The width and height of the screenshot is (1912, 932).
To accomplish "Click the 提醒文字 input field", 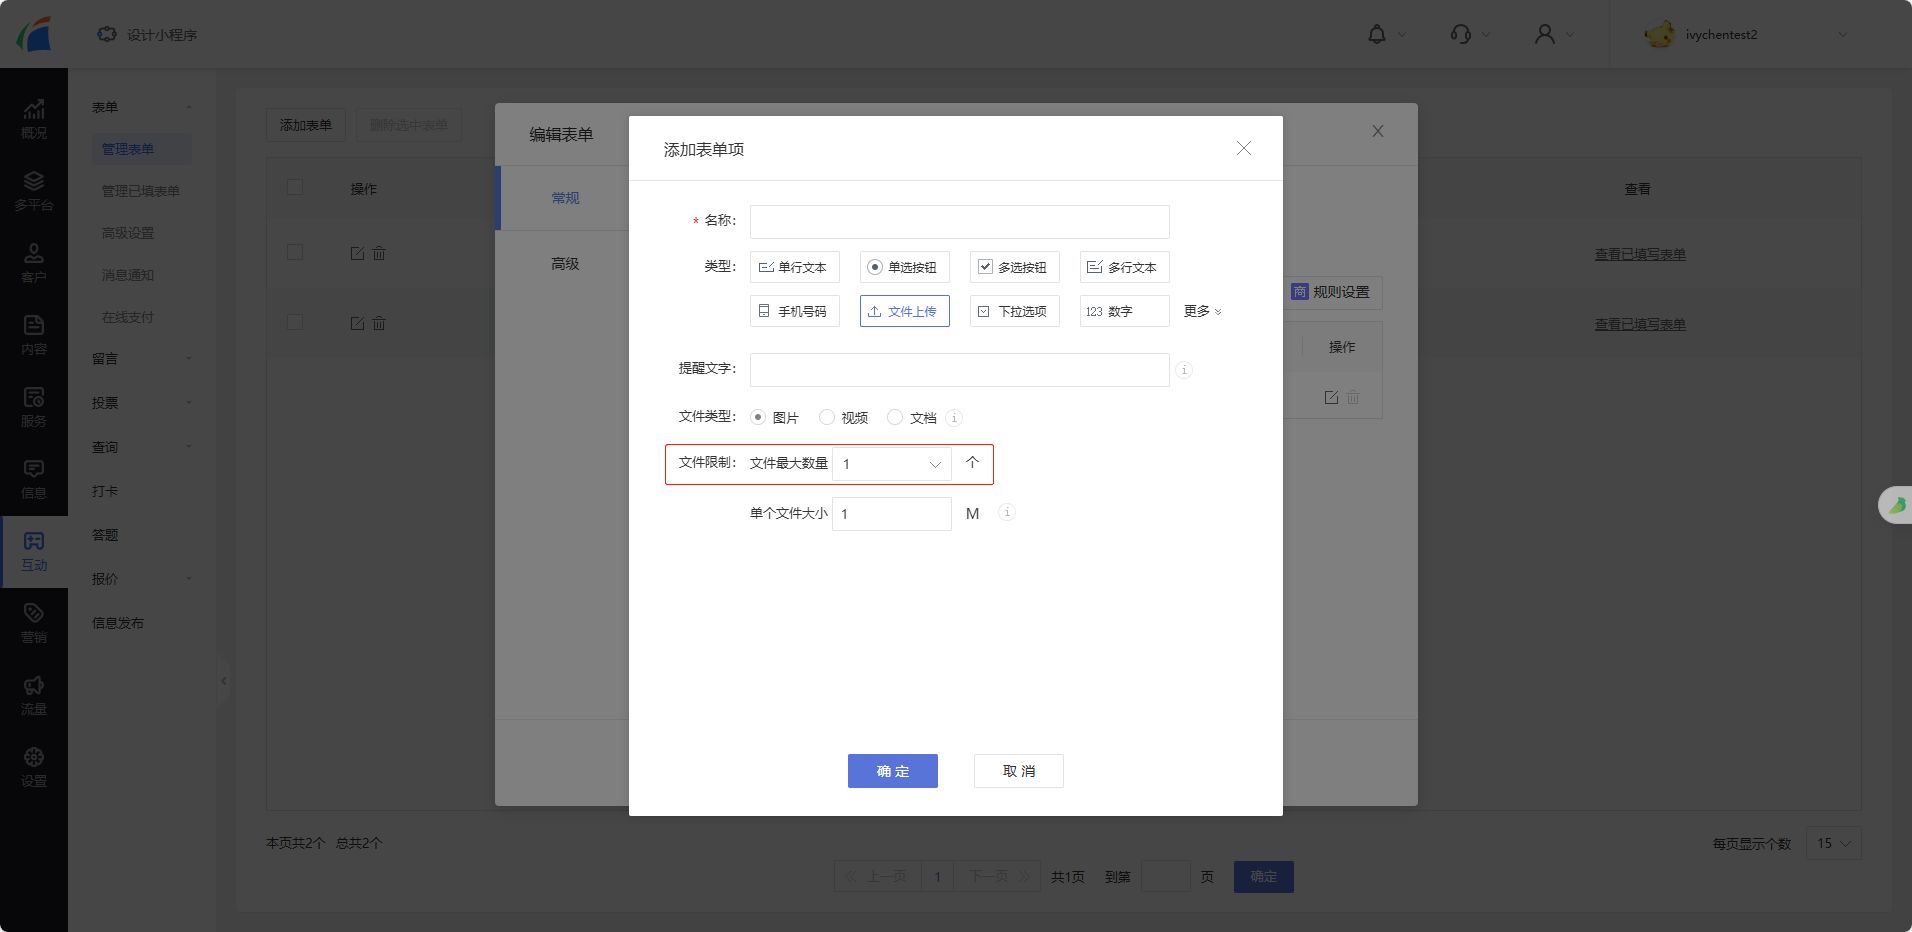I will [x=959, y=370].
